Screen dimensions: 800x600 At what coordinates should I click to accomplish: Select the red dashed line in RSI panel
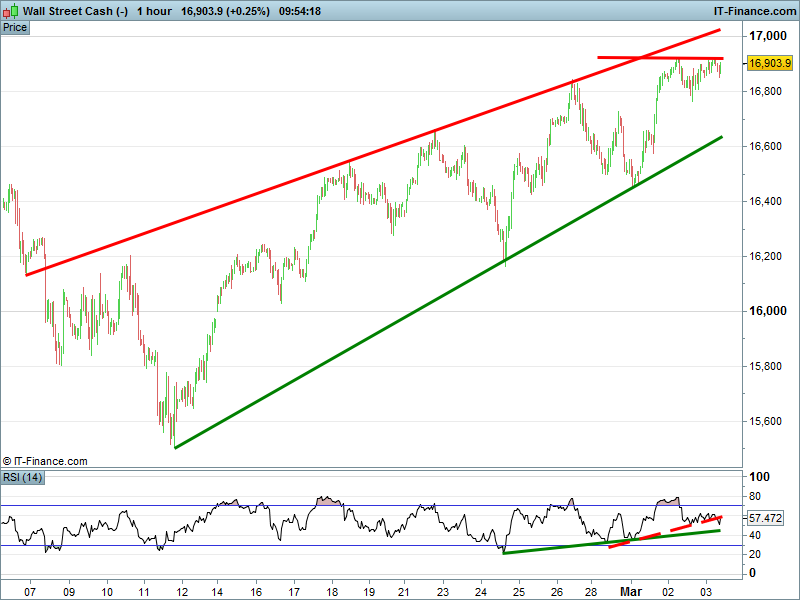[x=665, y=532]
